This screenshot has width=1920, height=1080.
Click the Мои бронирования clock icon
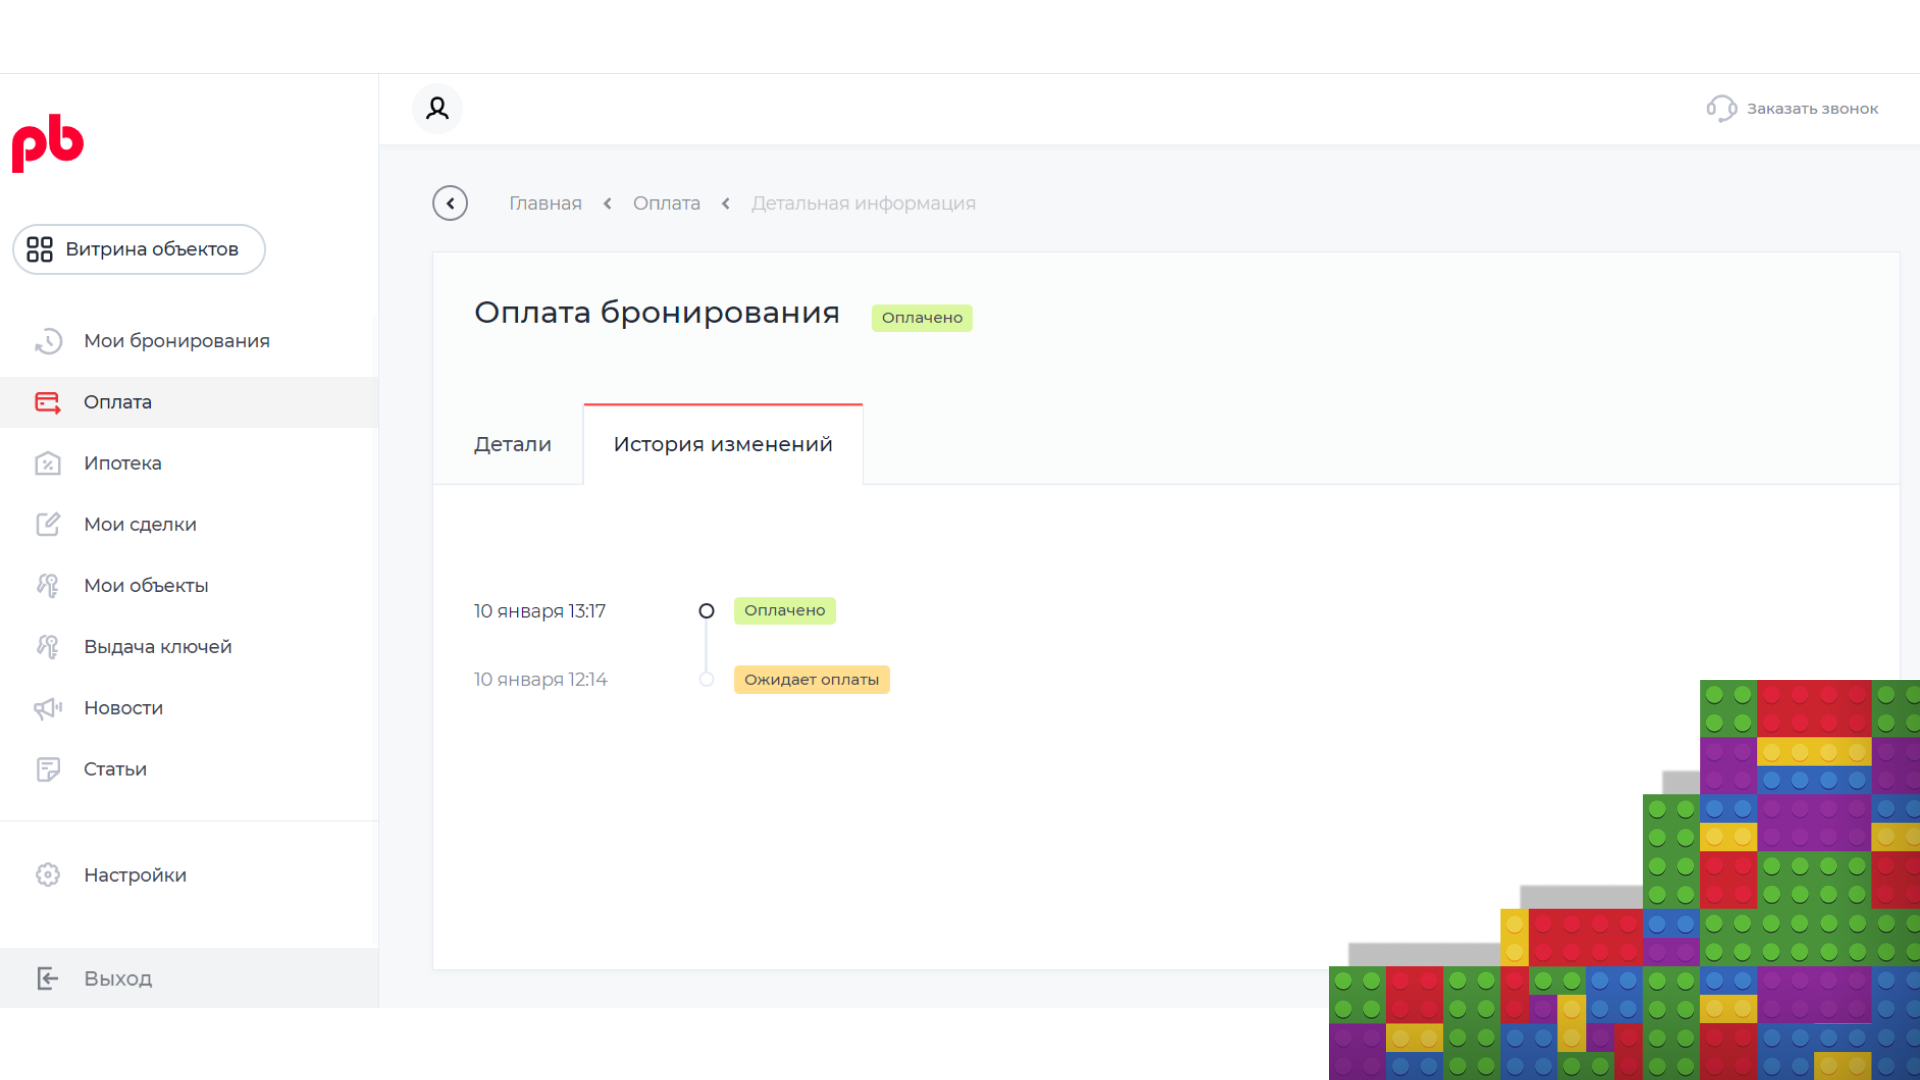click(x=48, y=341)
